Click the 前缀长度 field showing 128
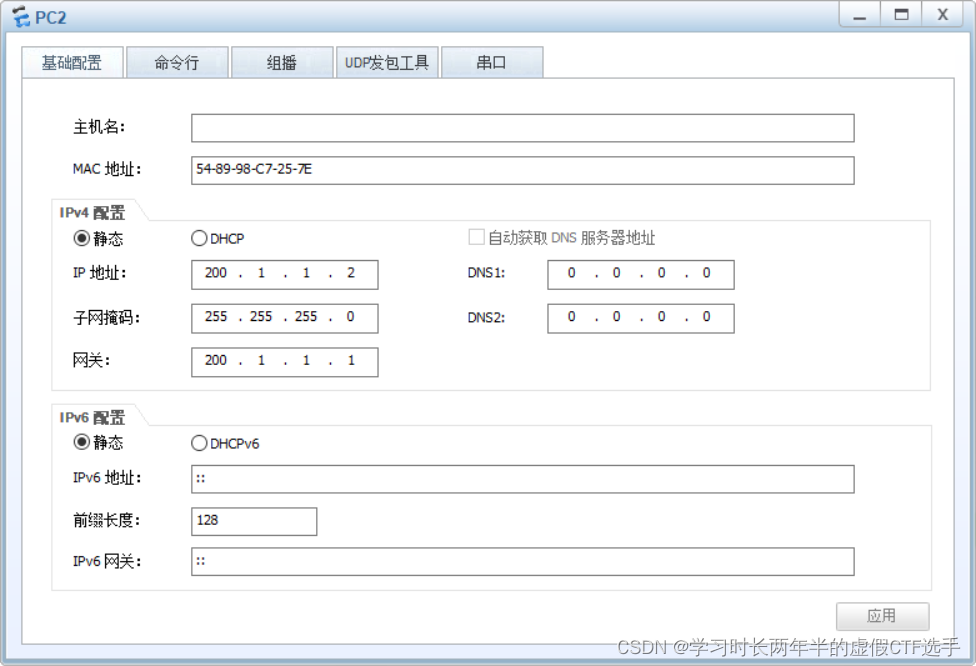The width and height of the screenshot is (976, 666). [x=254, y=521]
